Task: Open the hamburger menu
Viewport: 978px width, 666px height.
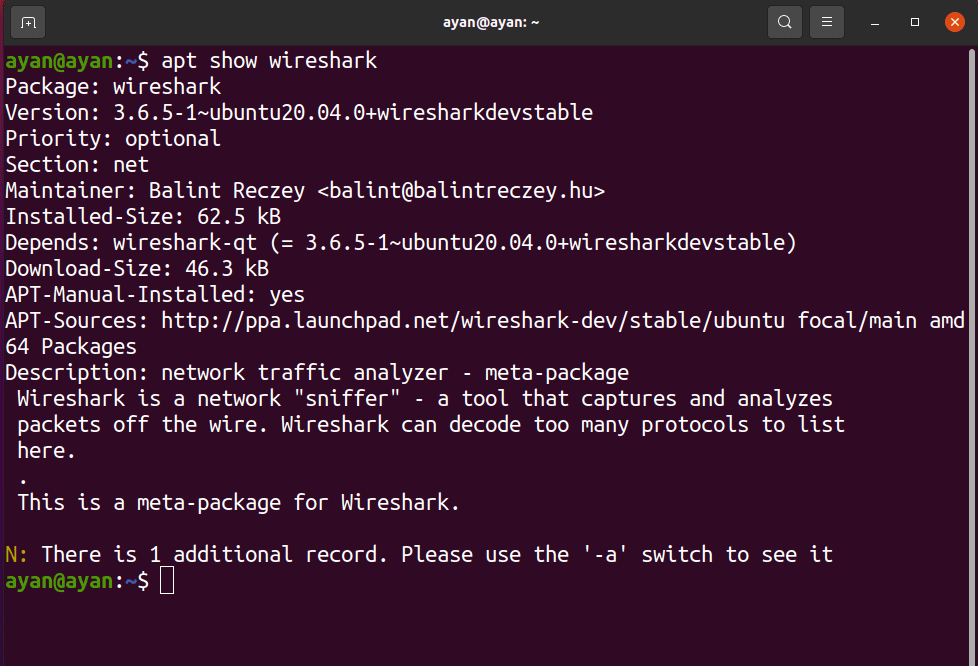Action: (826, 22)
